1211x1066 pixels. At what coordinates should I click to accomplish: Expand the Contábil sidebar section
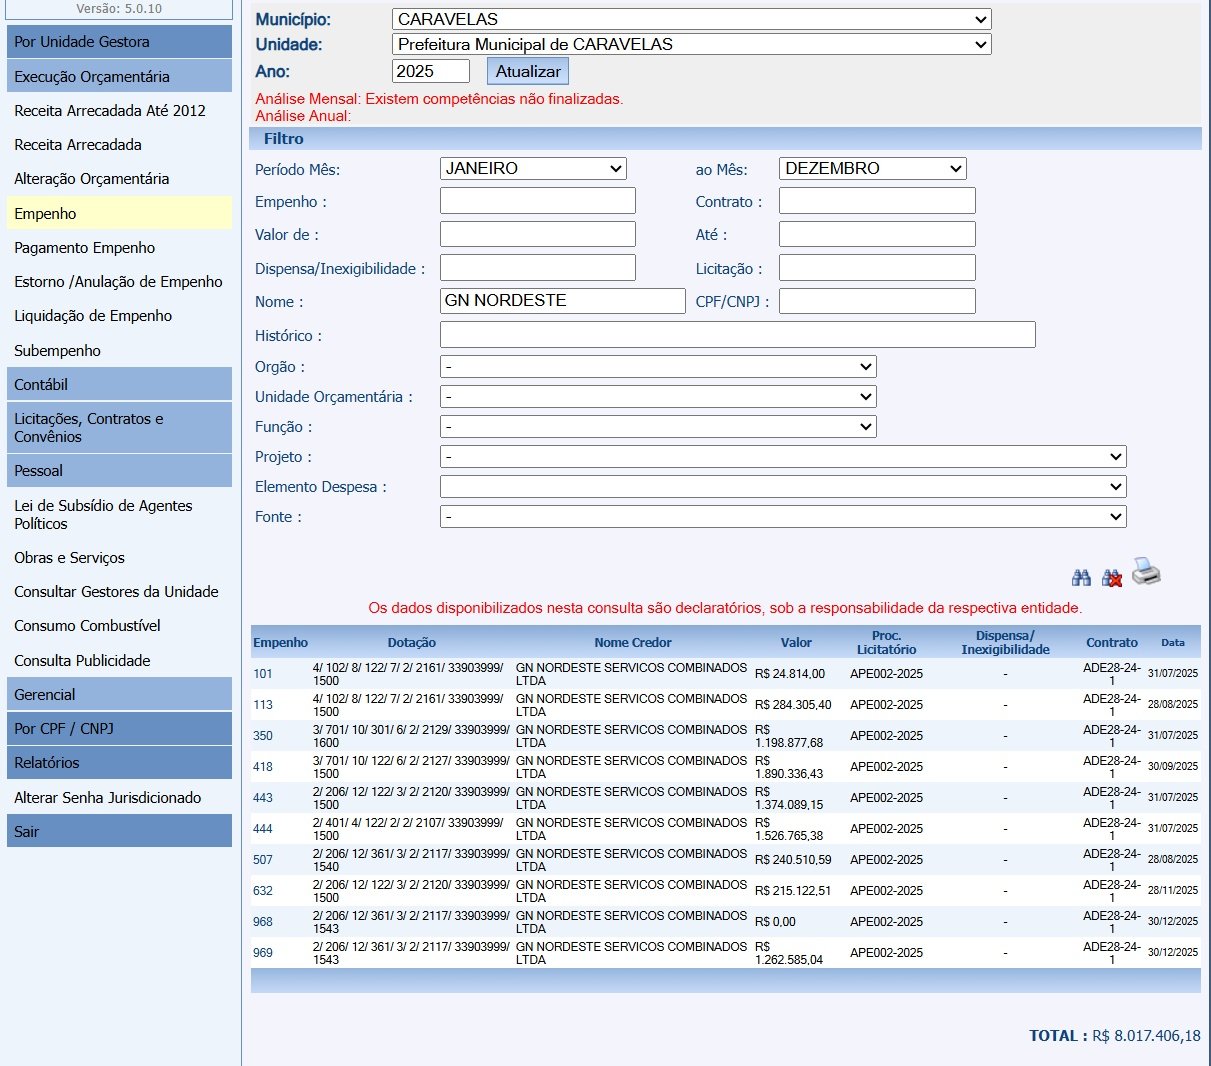click(119, 385)
